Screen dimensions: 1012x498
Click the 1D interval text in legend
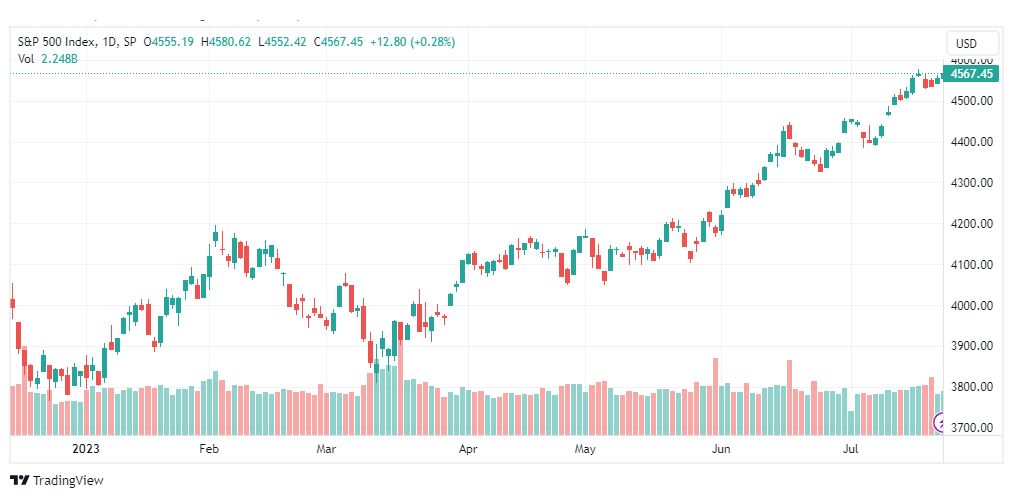pyautogui.click(x=110, y=42)
